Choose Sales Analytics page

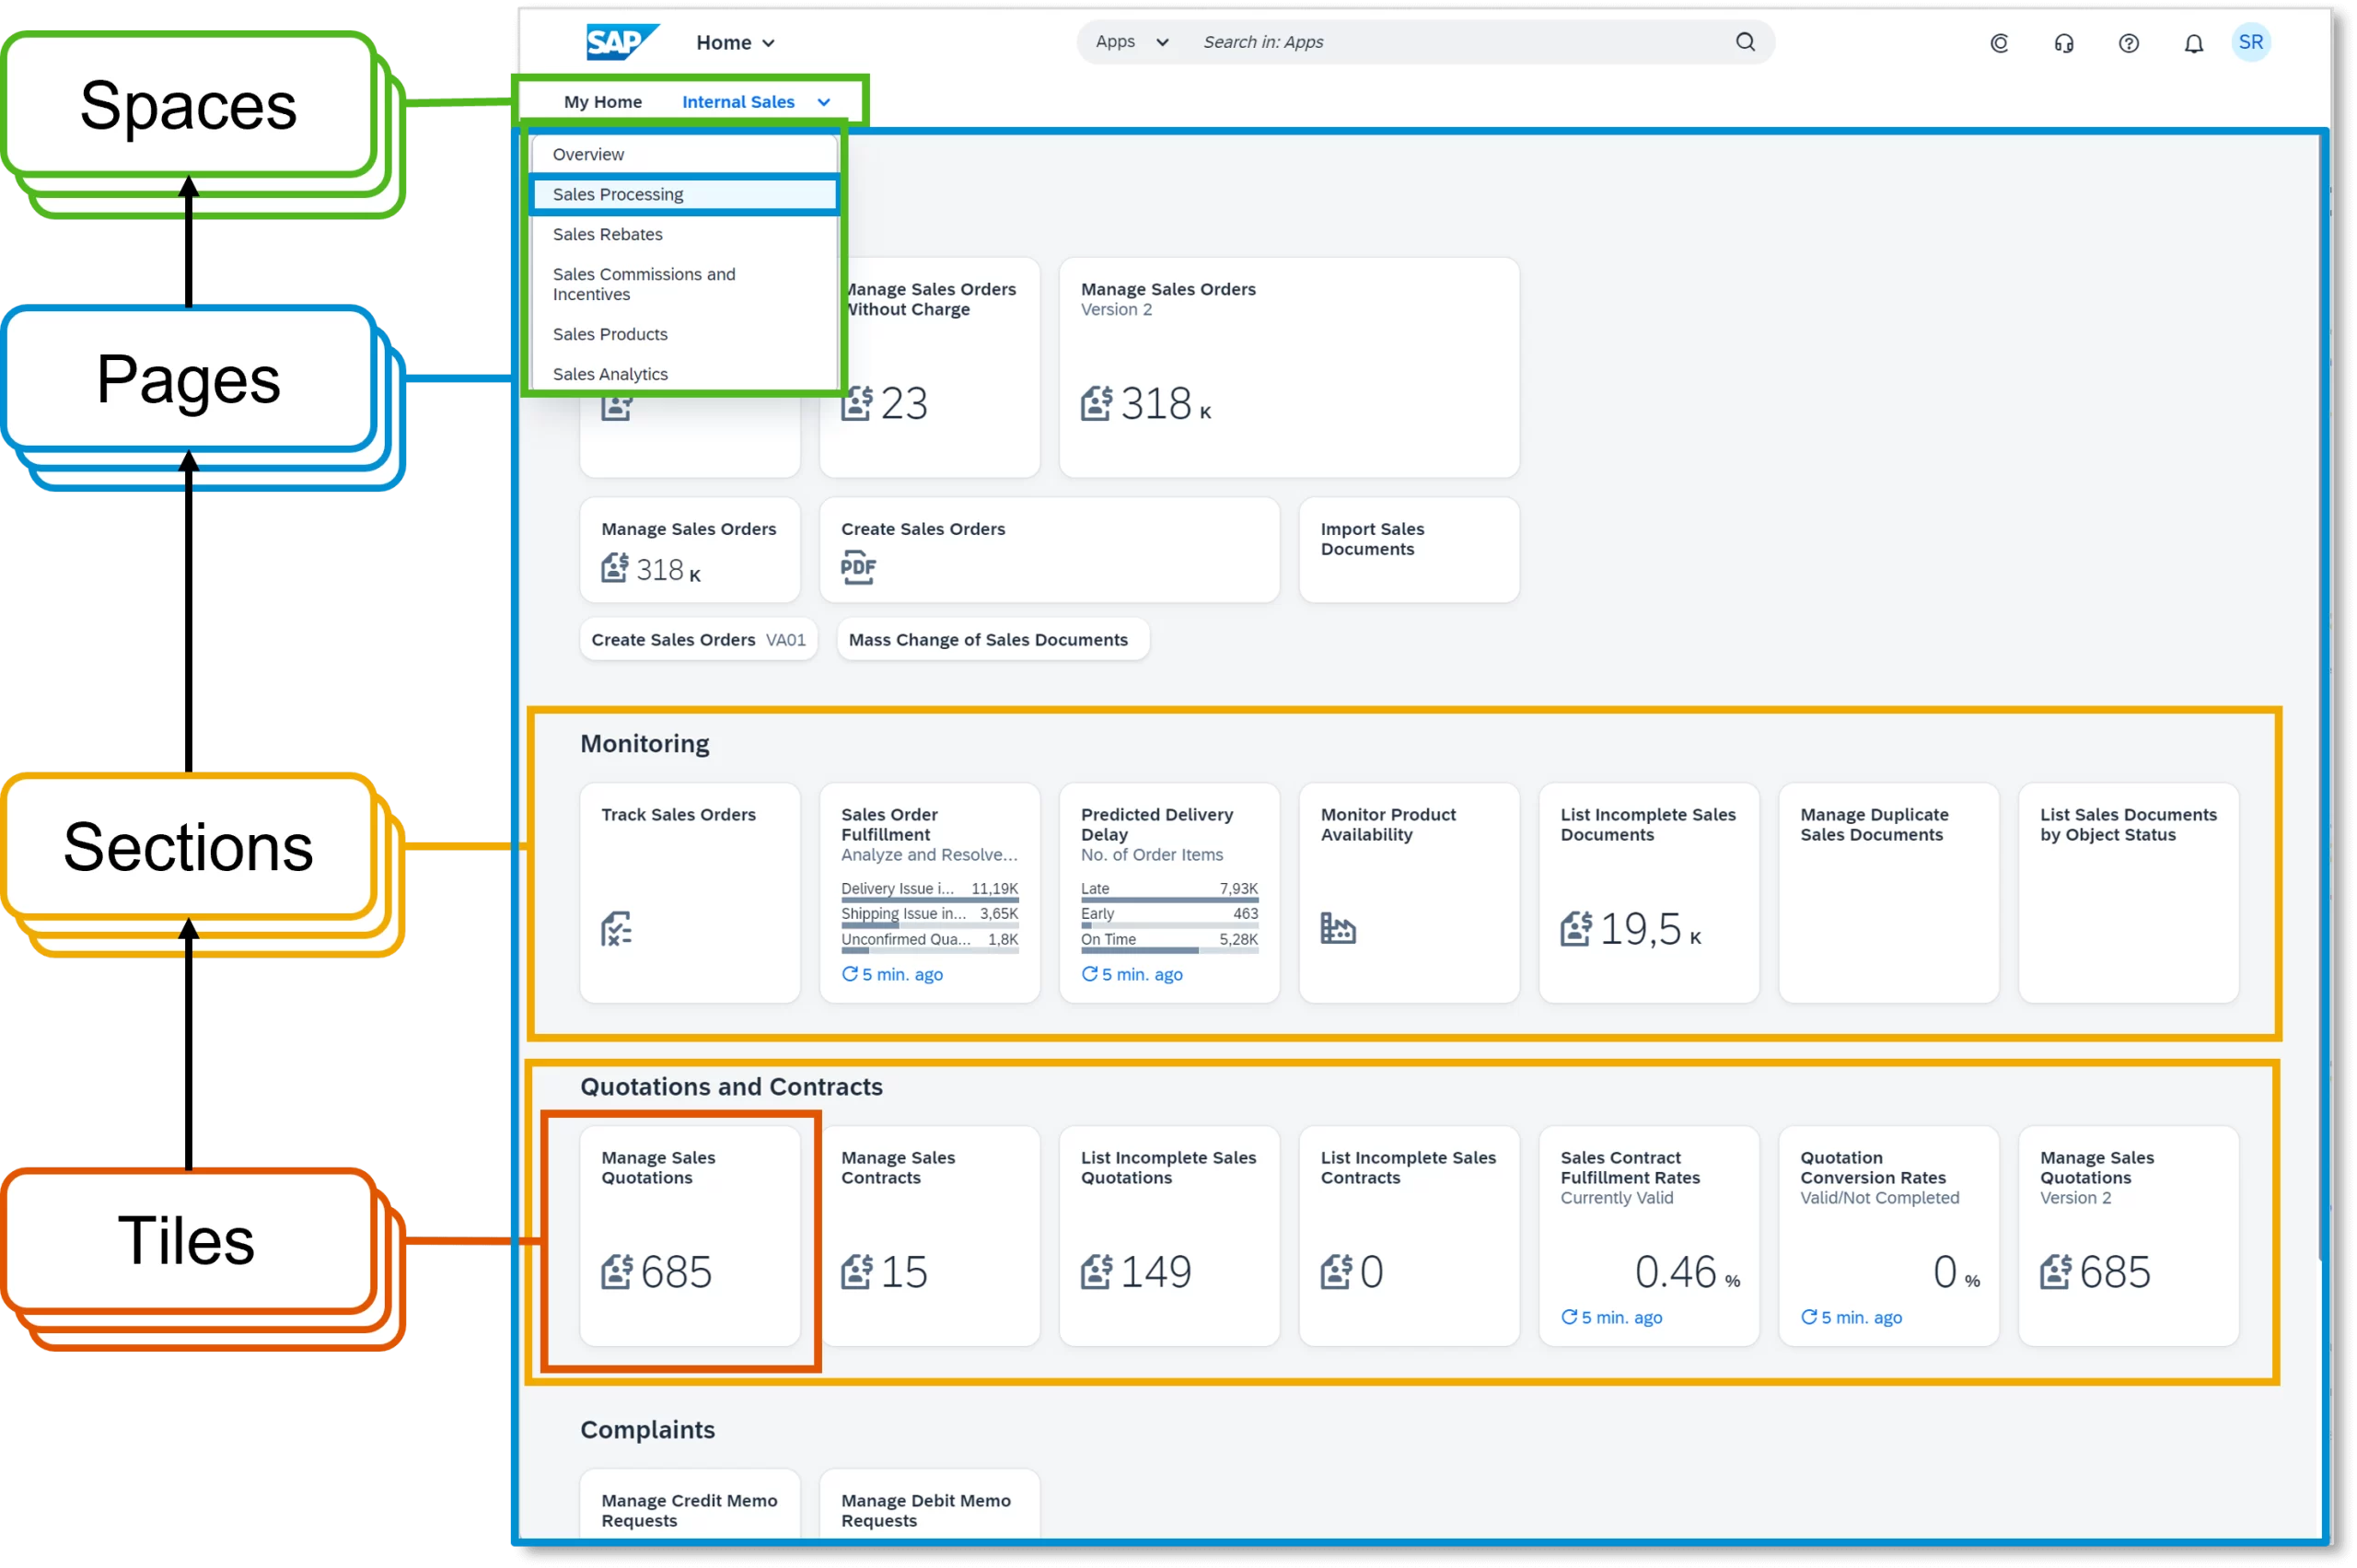click(685, 373)
